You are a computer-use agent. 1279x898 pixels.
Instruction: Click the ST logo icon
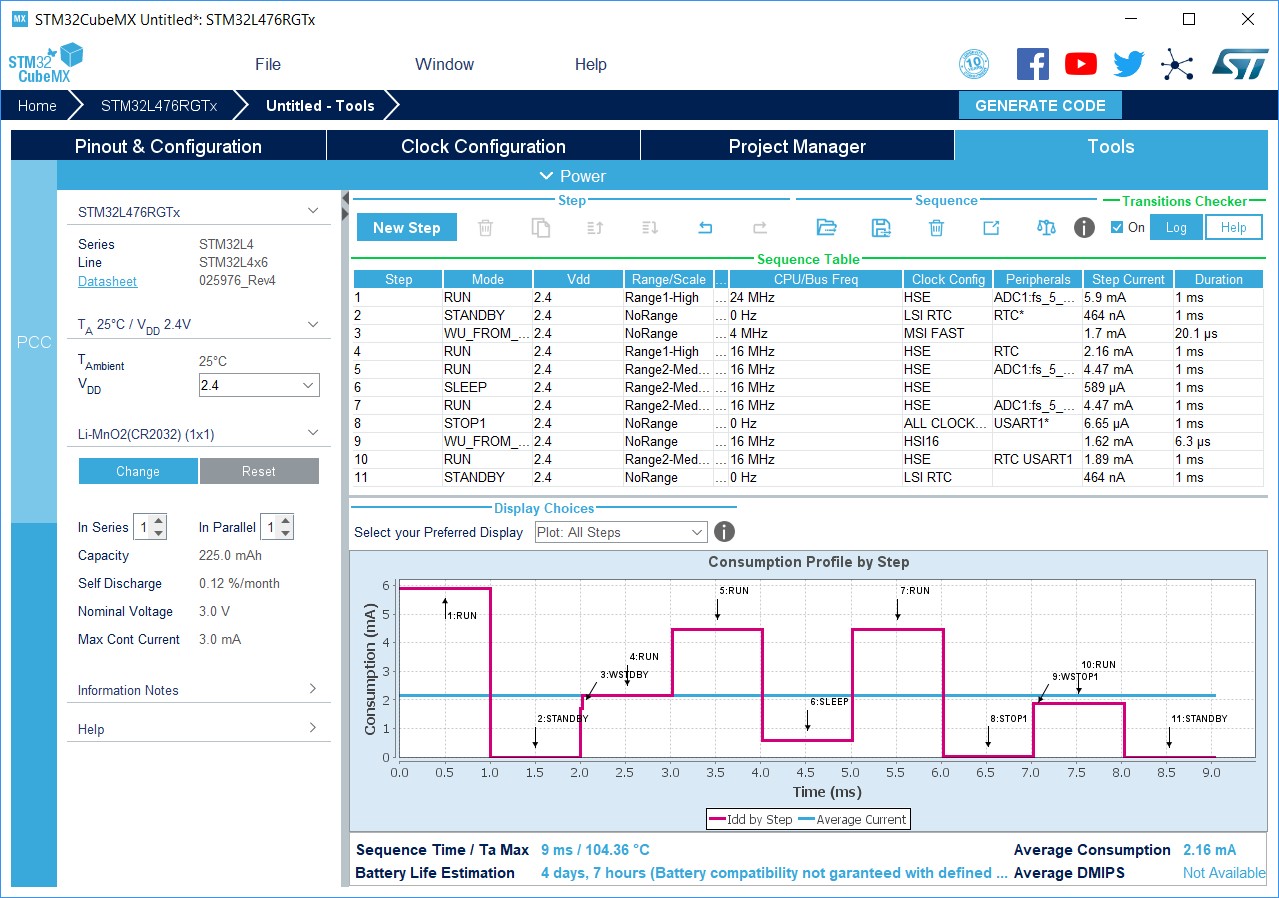tap(1240, 64)
